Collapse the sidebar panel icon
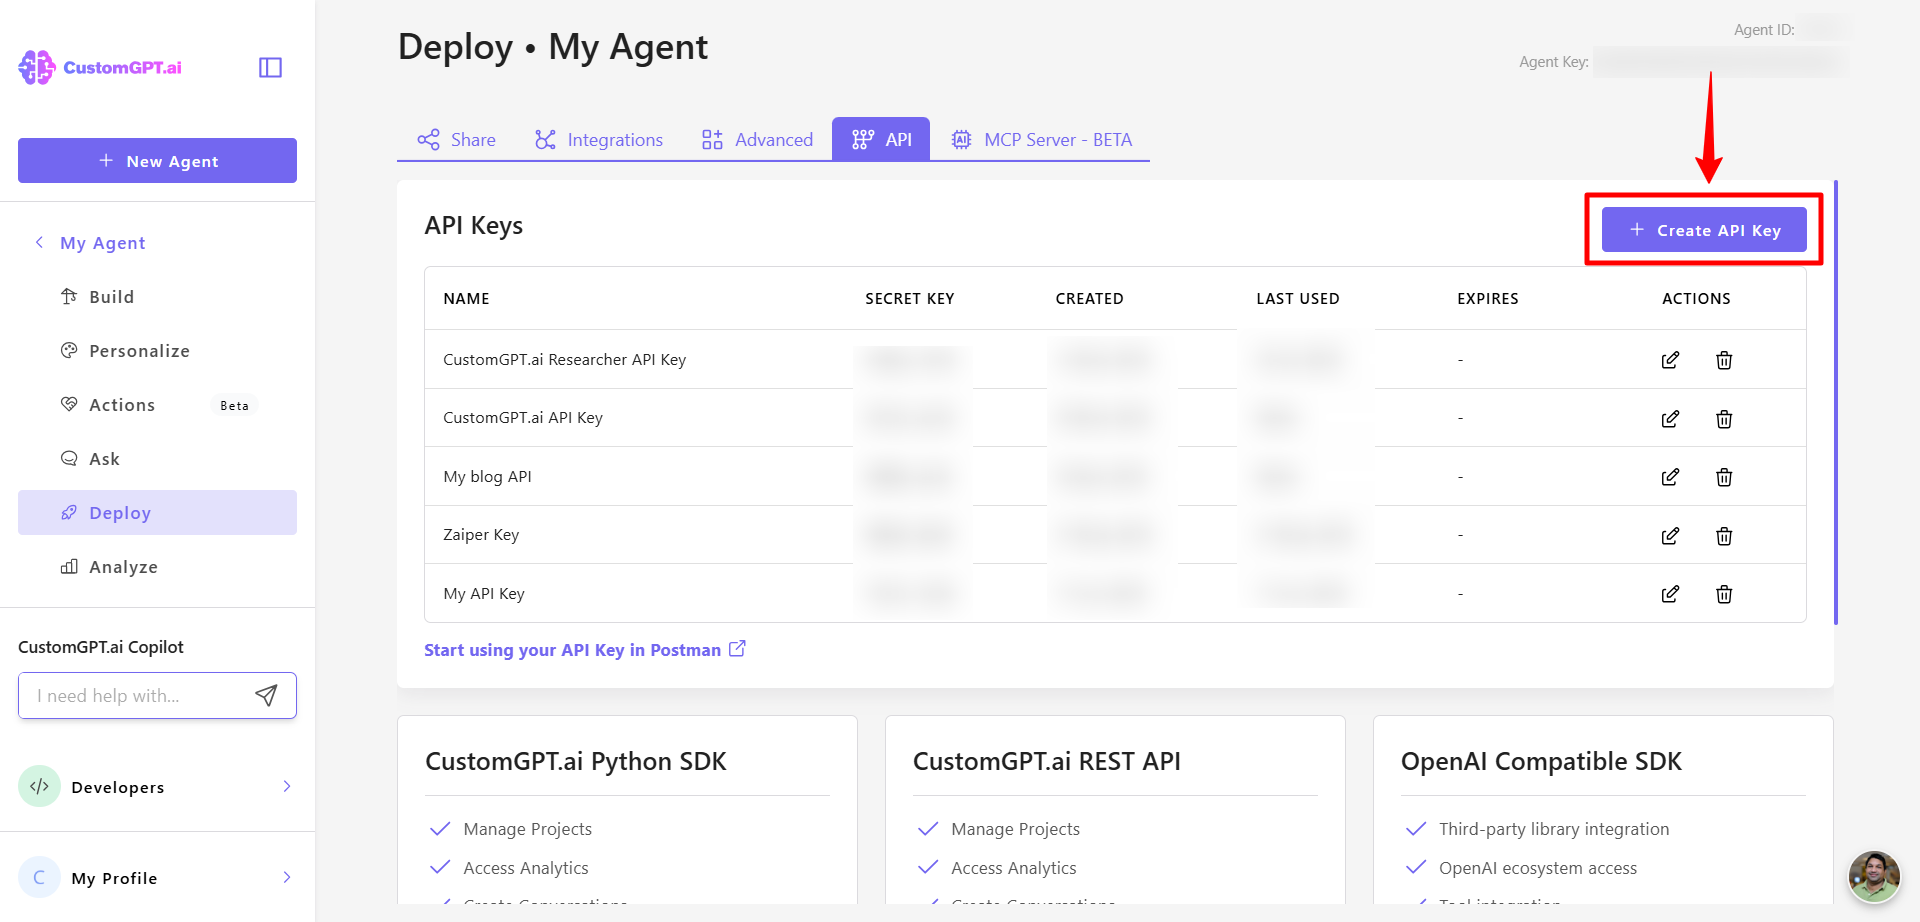Screen dimensions: 1920x922 (x=270, y=67)
